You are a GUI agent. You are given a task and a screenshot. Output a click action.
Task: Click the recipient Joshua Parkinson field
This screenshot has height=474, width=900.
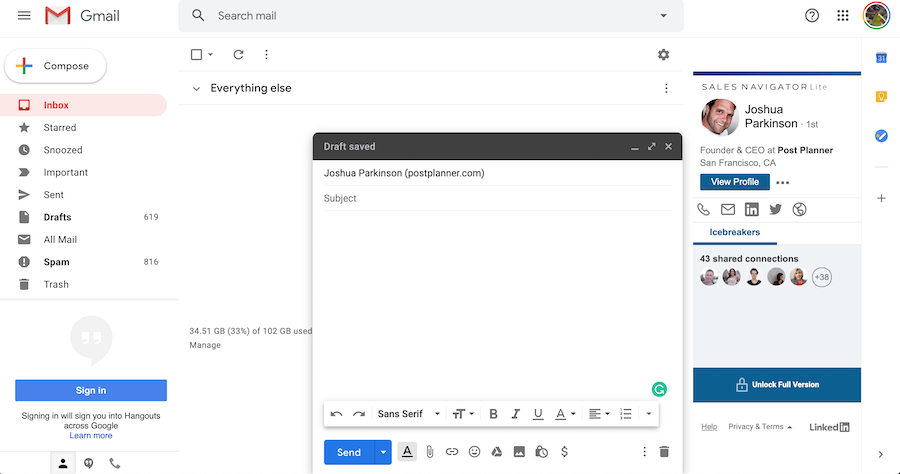497,173
